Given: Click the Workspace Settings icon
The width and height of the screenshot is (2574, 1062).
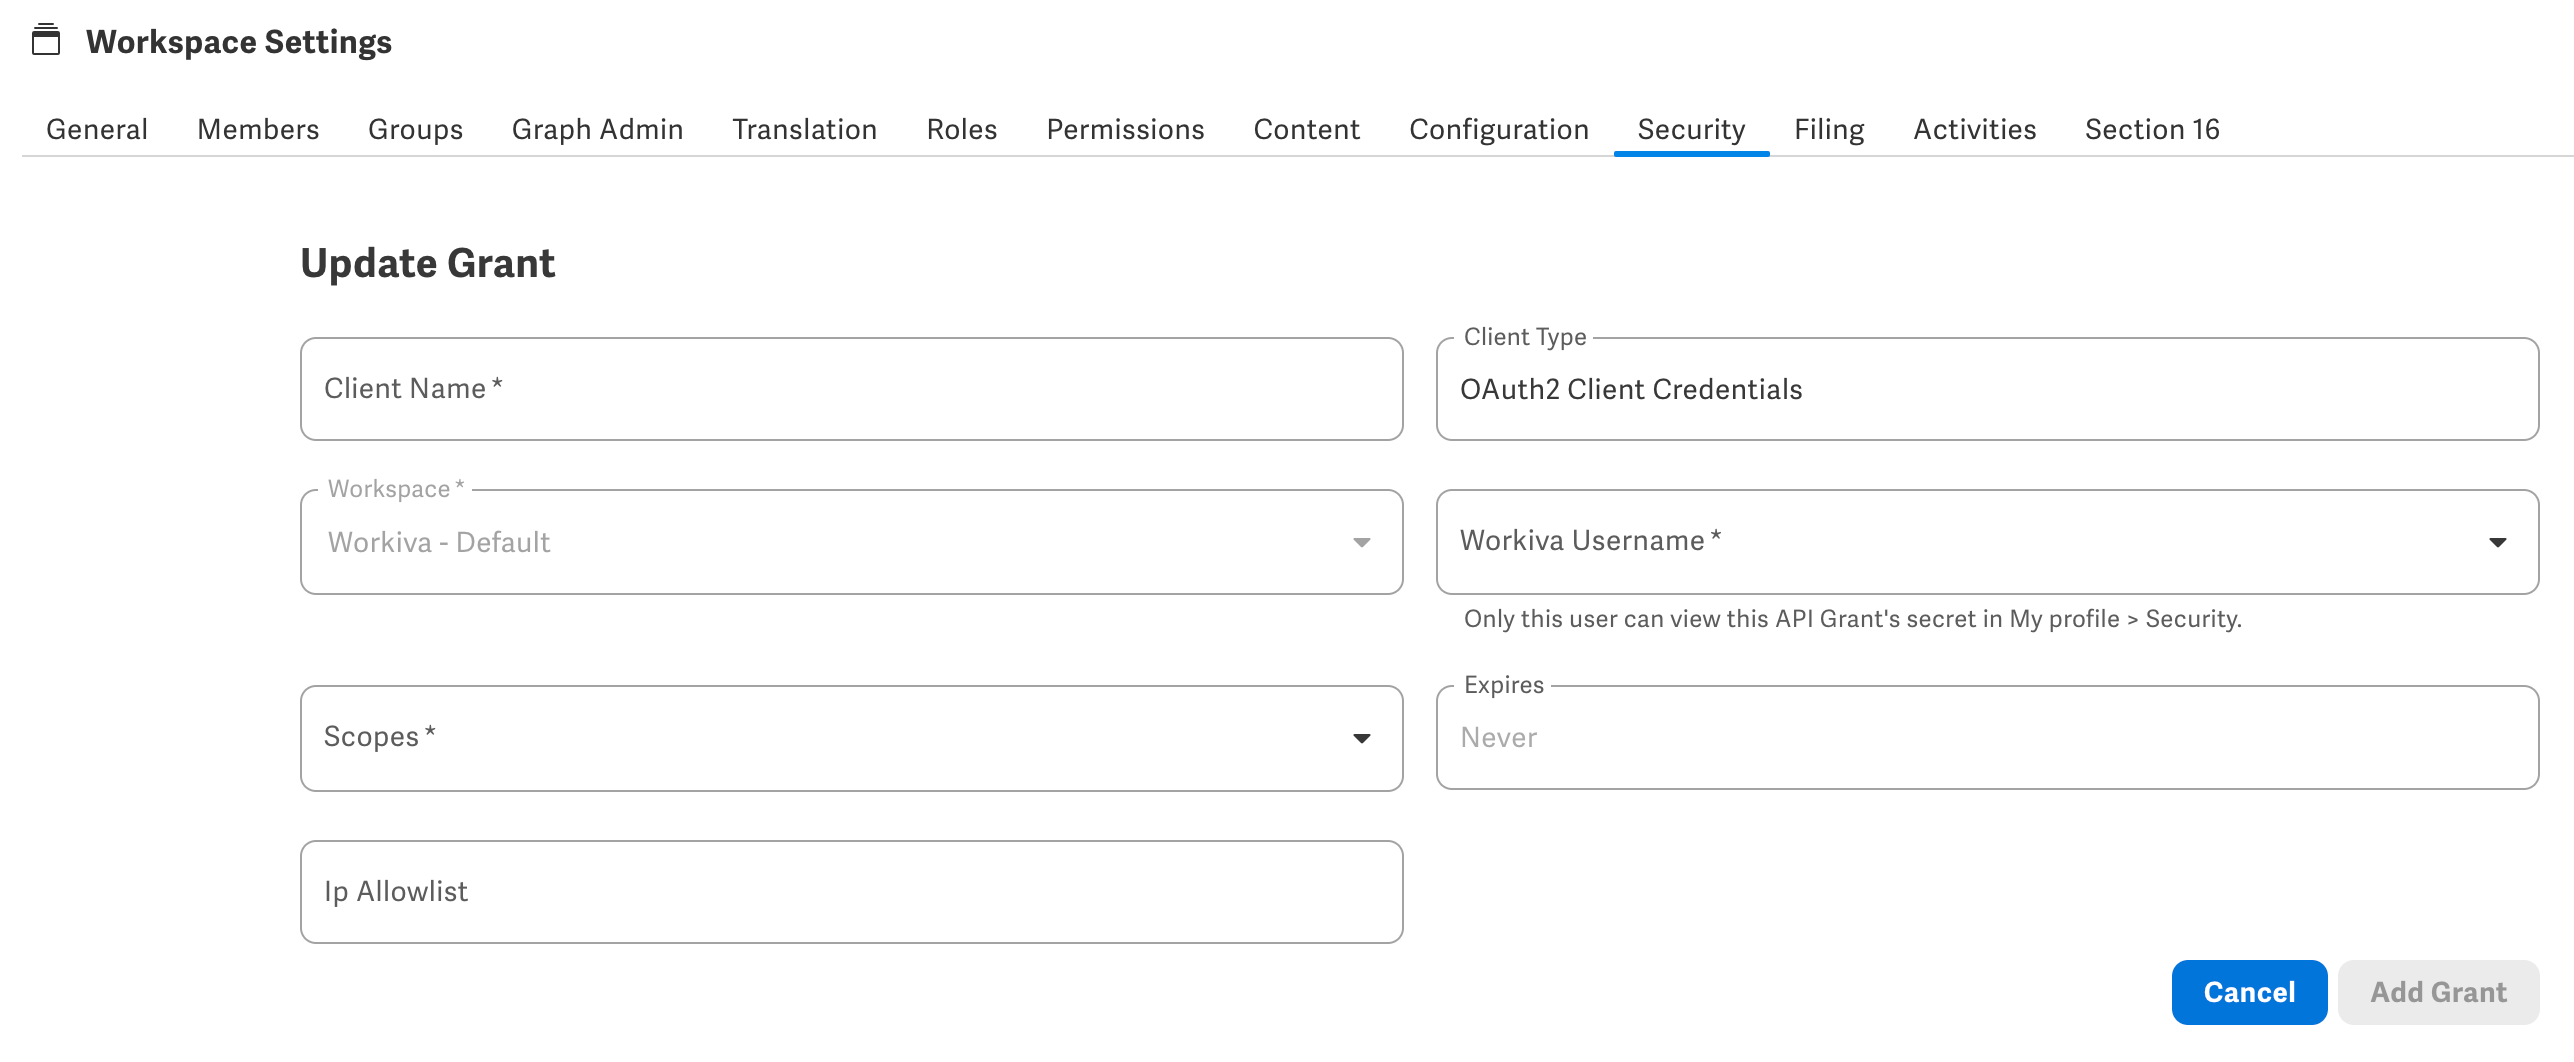Looking at the screenshot, I should [x=44, y=41].
